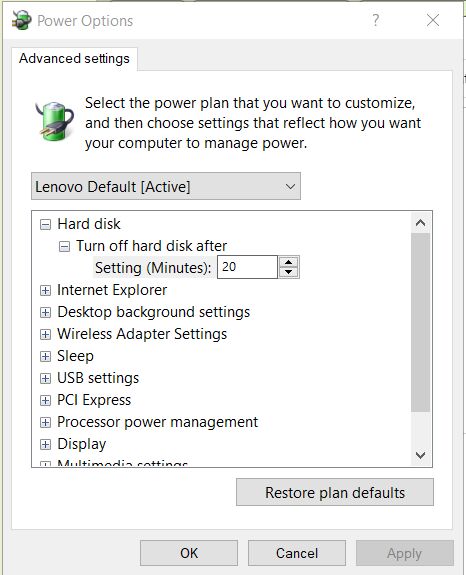This screenshot has width=466, height=575.
Task: Open the Lenovo Default power plan dropdown
Action: (x=166, y=186)
